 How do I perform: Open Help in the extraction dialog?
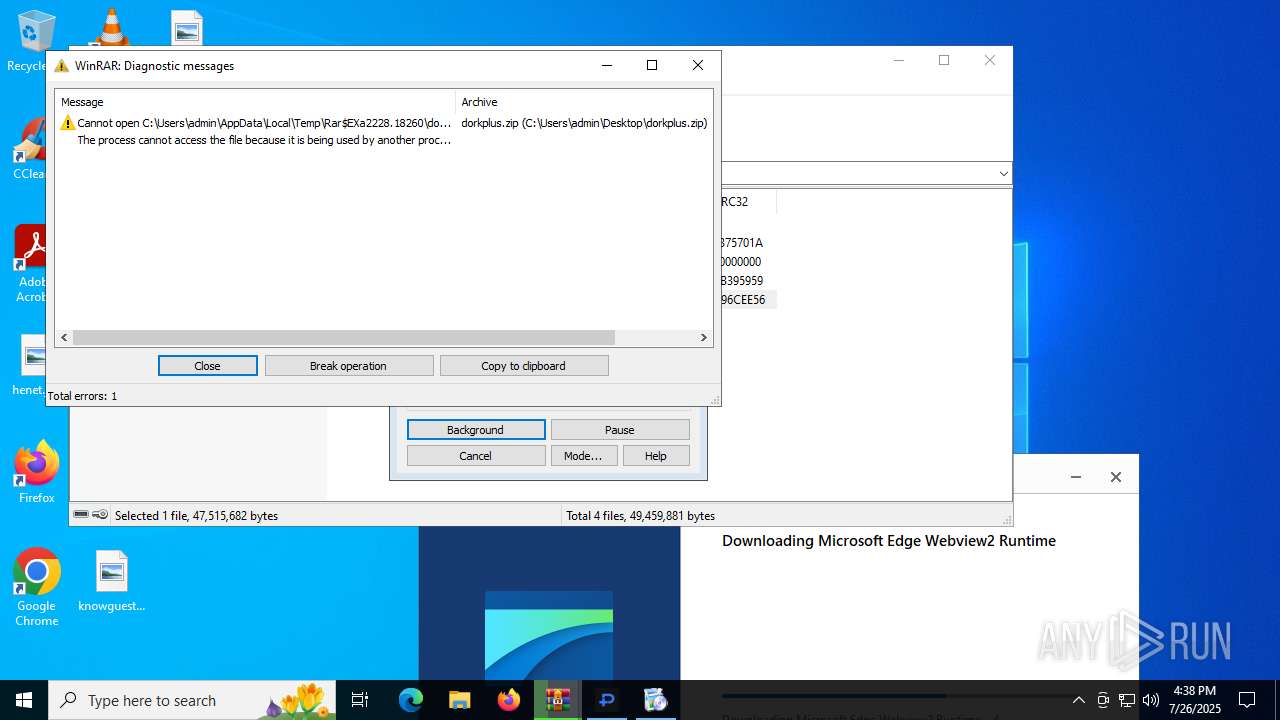tap(656, 456)
